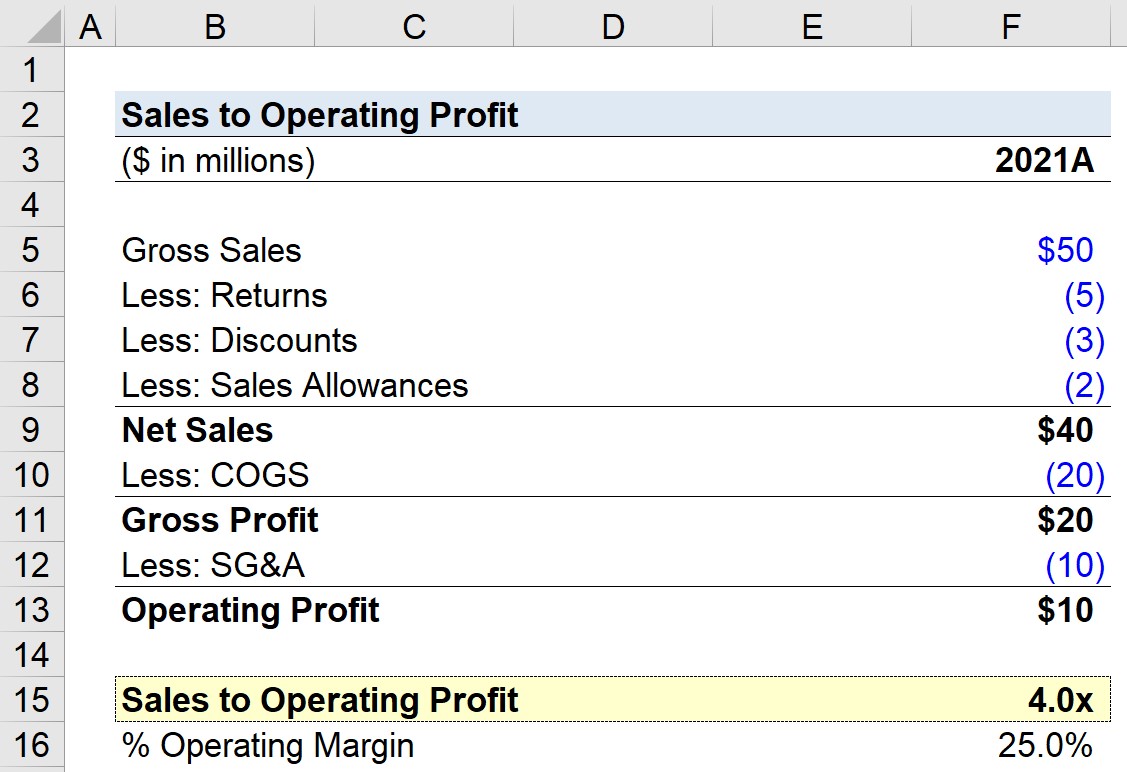This screenshot has width=1127, height=772.
Task: Select row 10 header
Action: click(32, 474)
